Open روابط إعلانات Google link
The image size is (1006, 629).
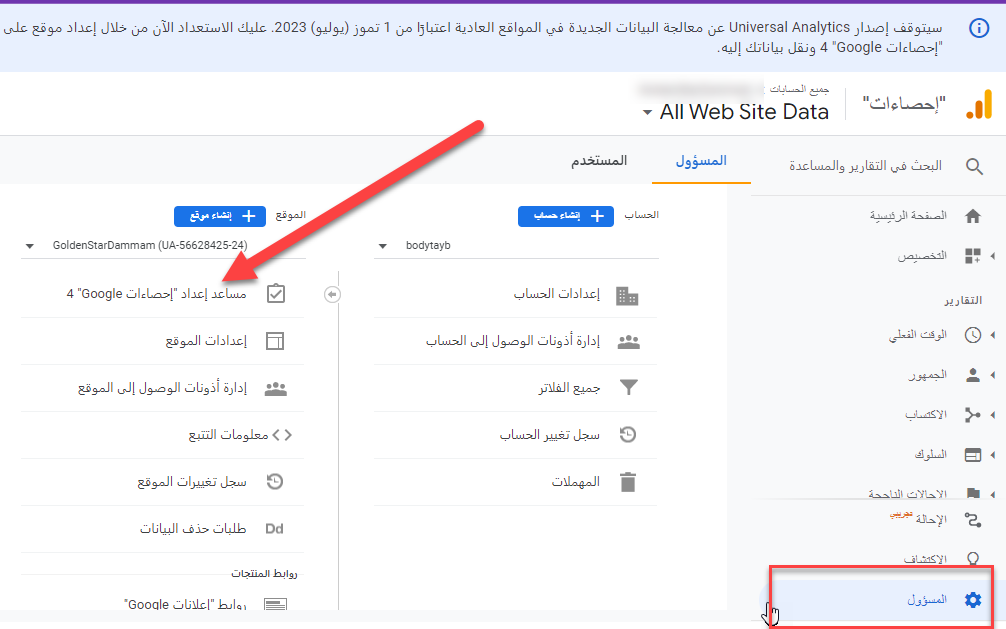point(185,604)
